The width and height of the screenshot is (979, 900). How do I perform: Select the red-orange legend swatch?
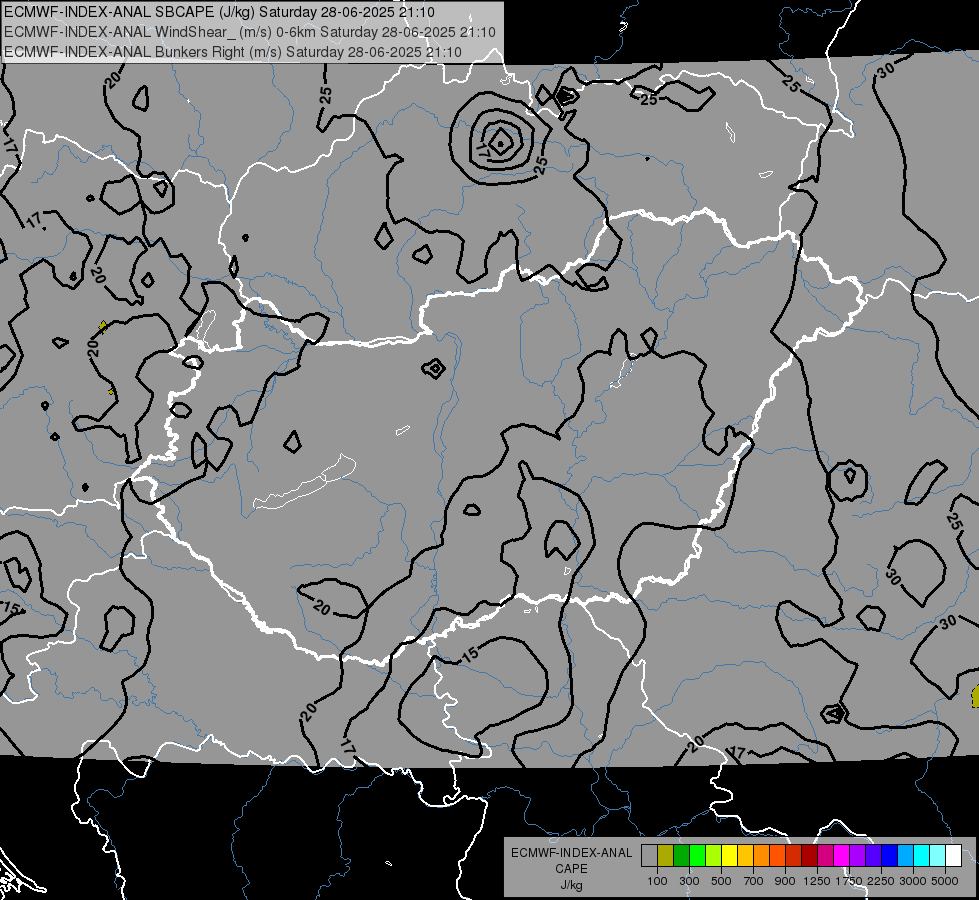(x=777, y=855)
